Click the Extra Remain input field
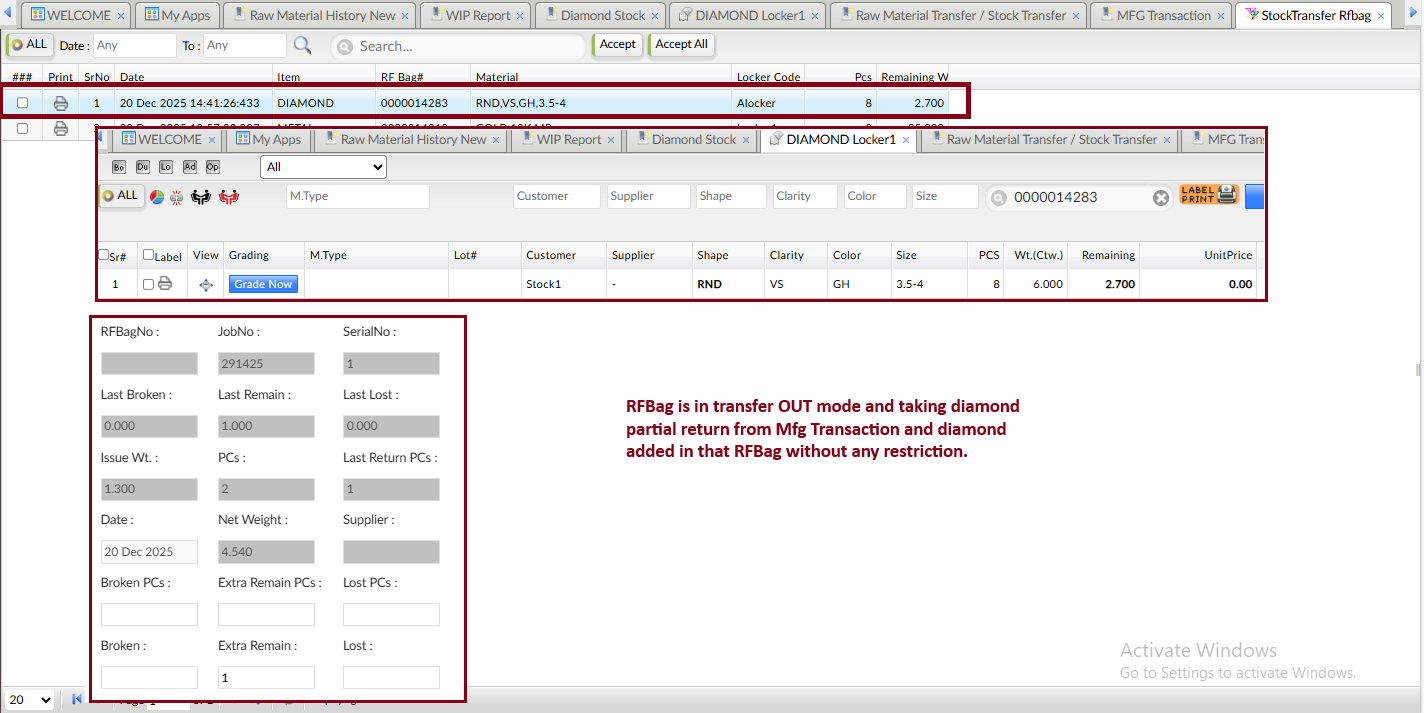Viewport: 1424px width, 713px height. click(266, 678)
